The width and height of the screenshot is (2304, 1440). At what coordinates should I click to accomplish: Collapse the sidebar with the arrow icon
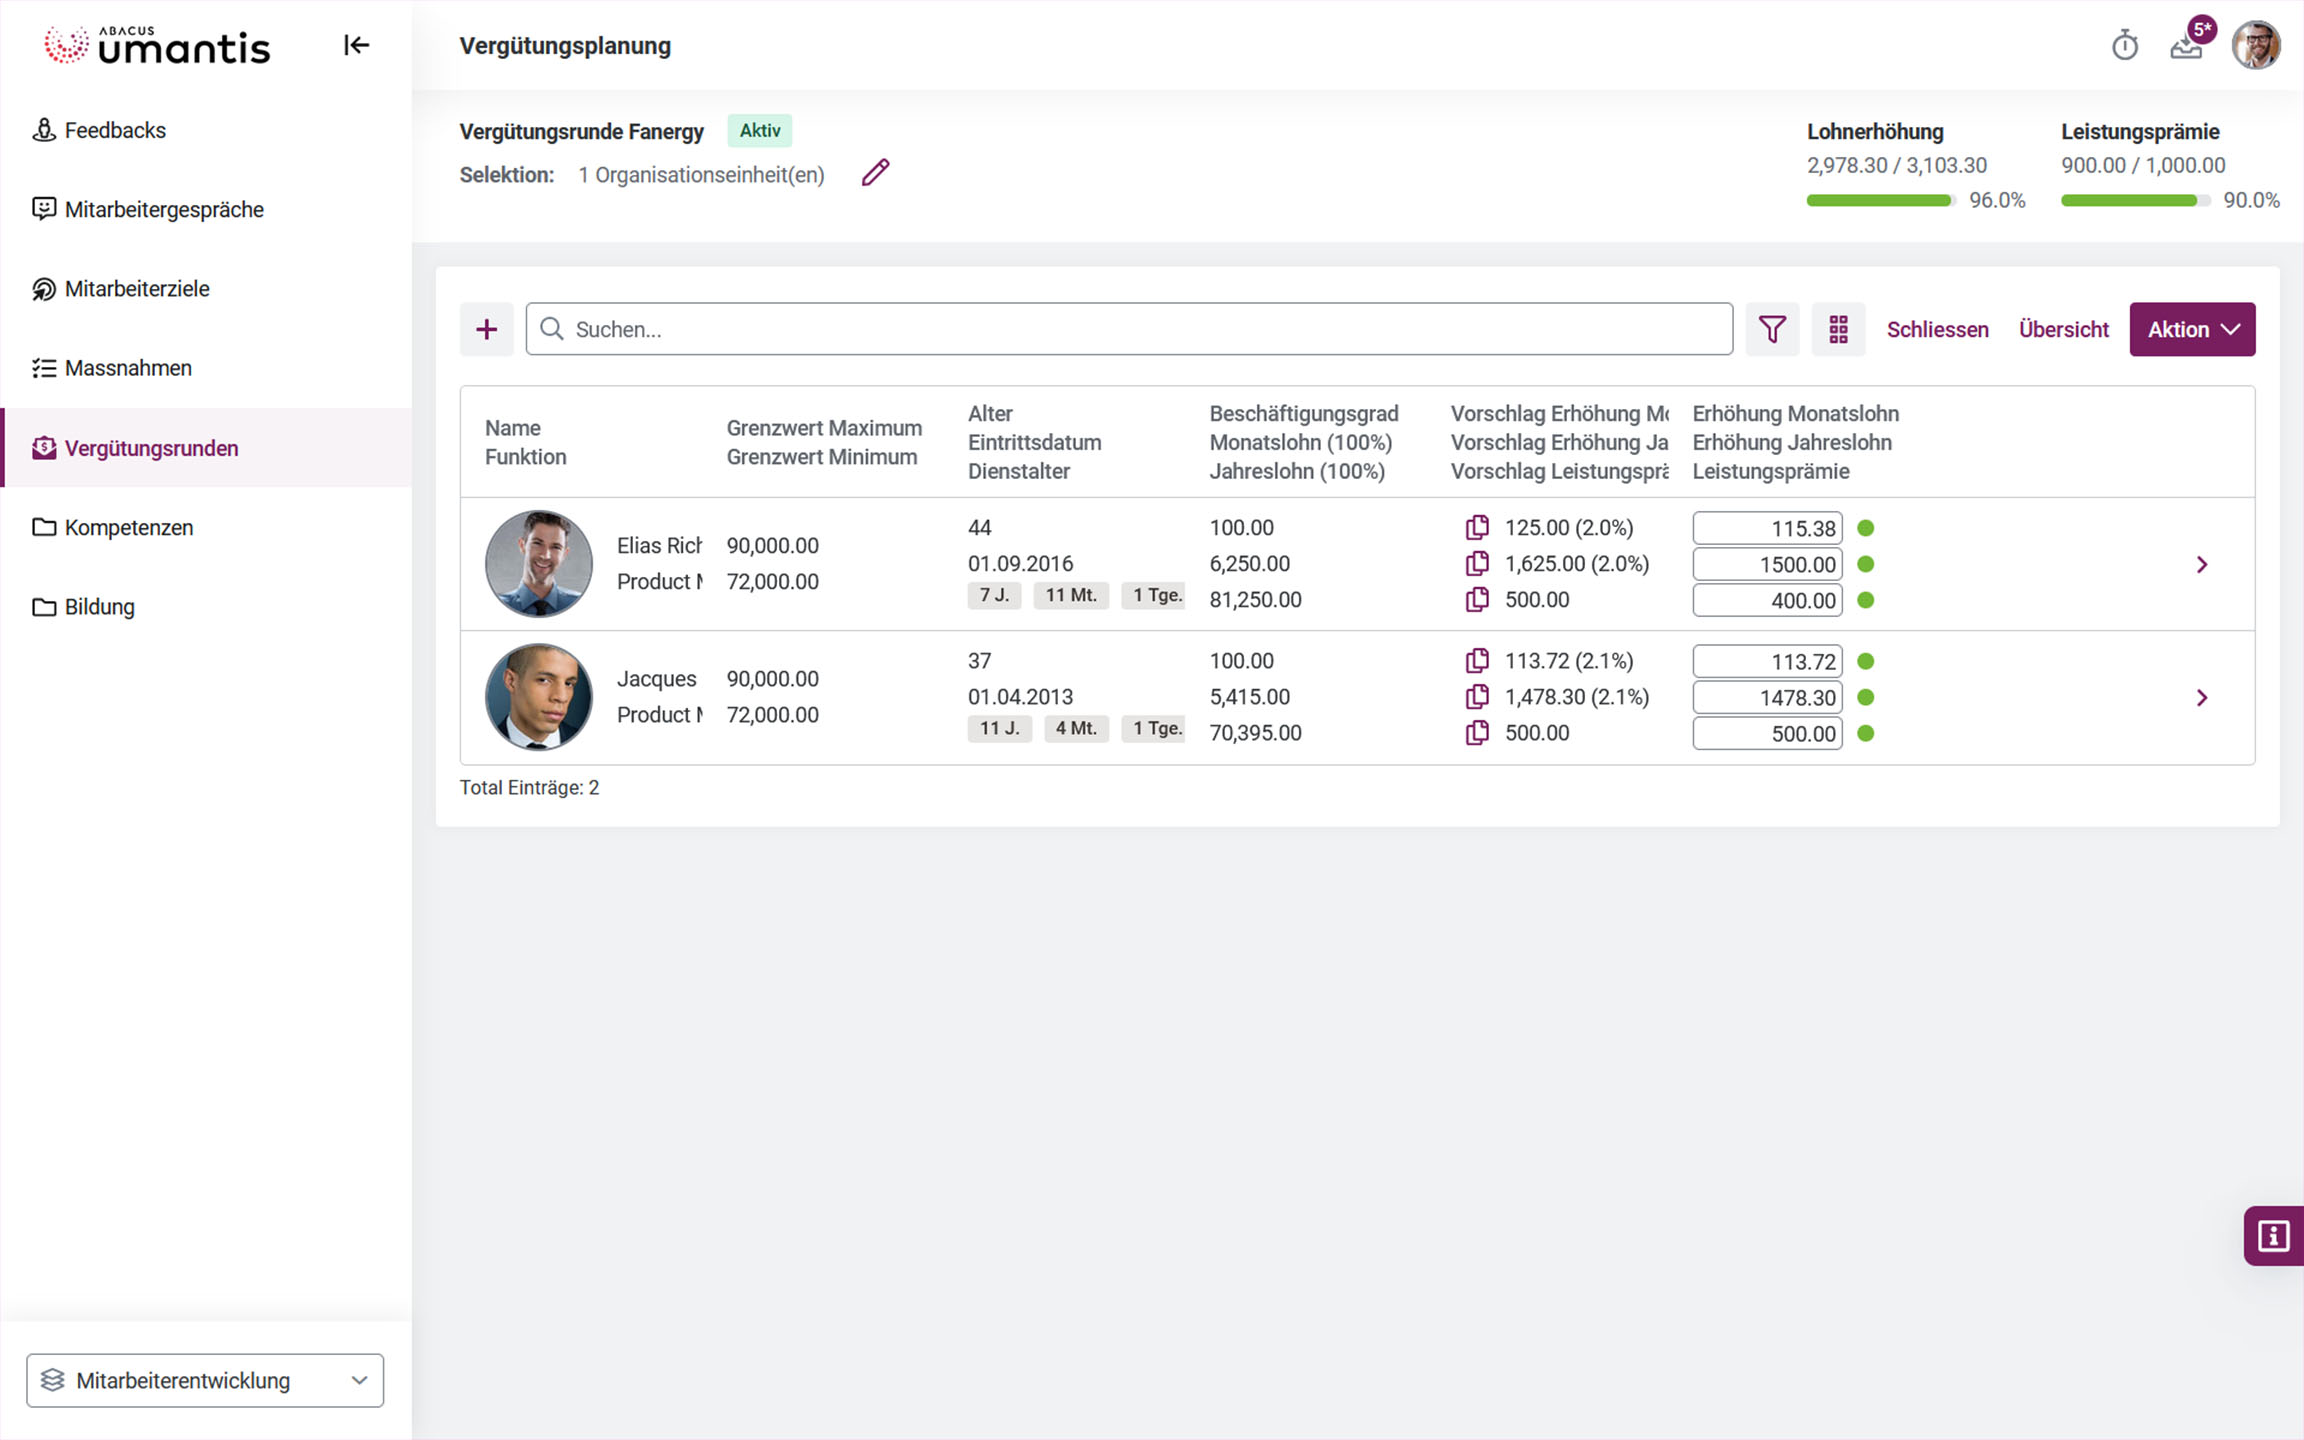(356, 45)
